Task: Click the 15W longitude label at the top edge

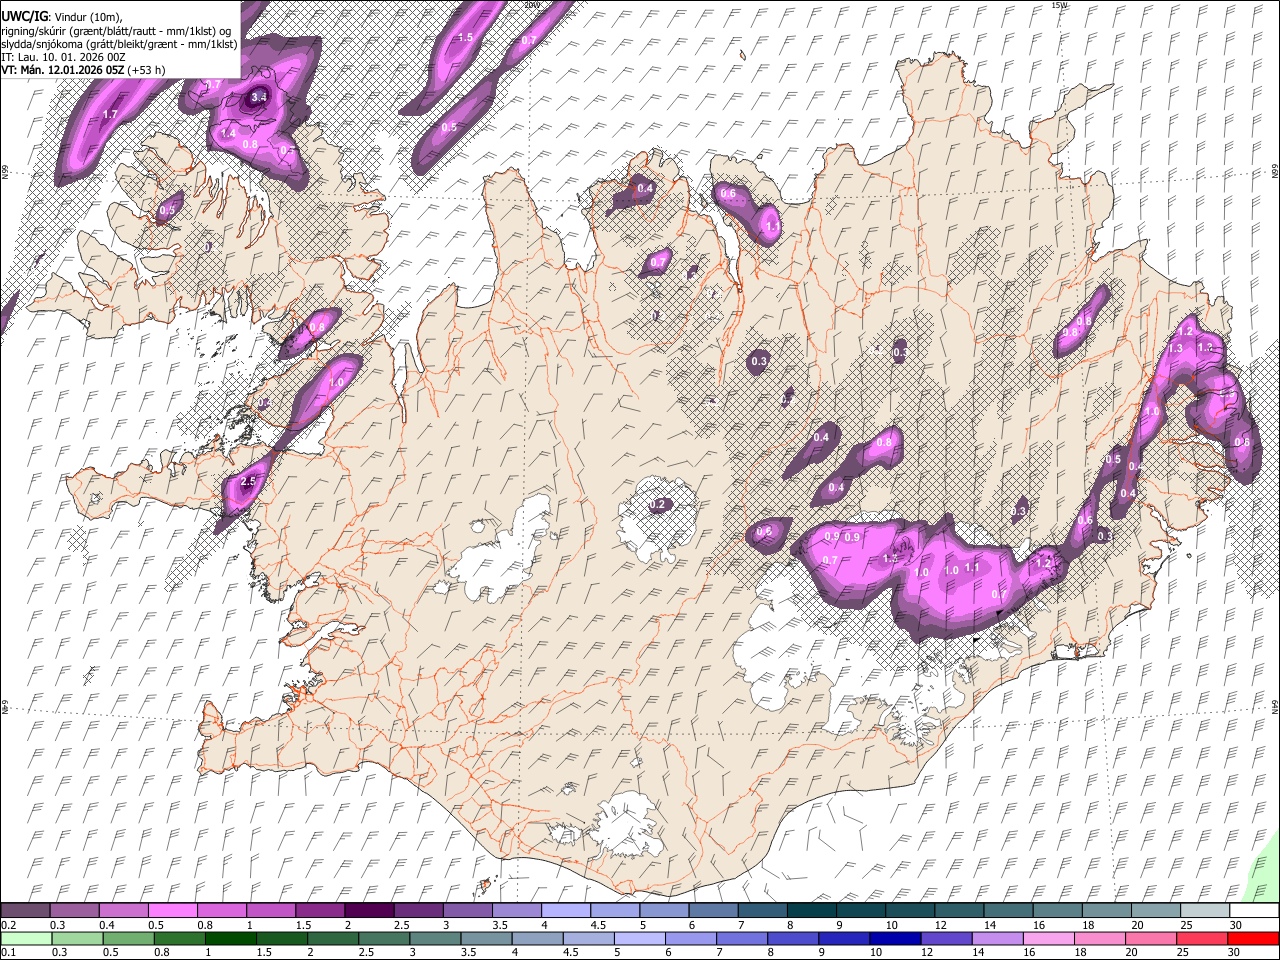Action: [x=1059, y=5]
